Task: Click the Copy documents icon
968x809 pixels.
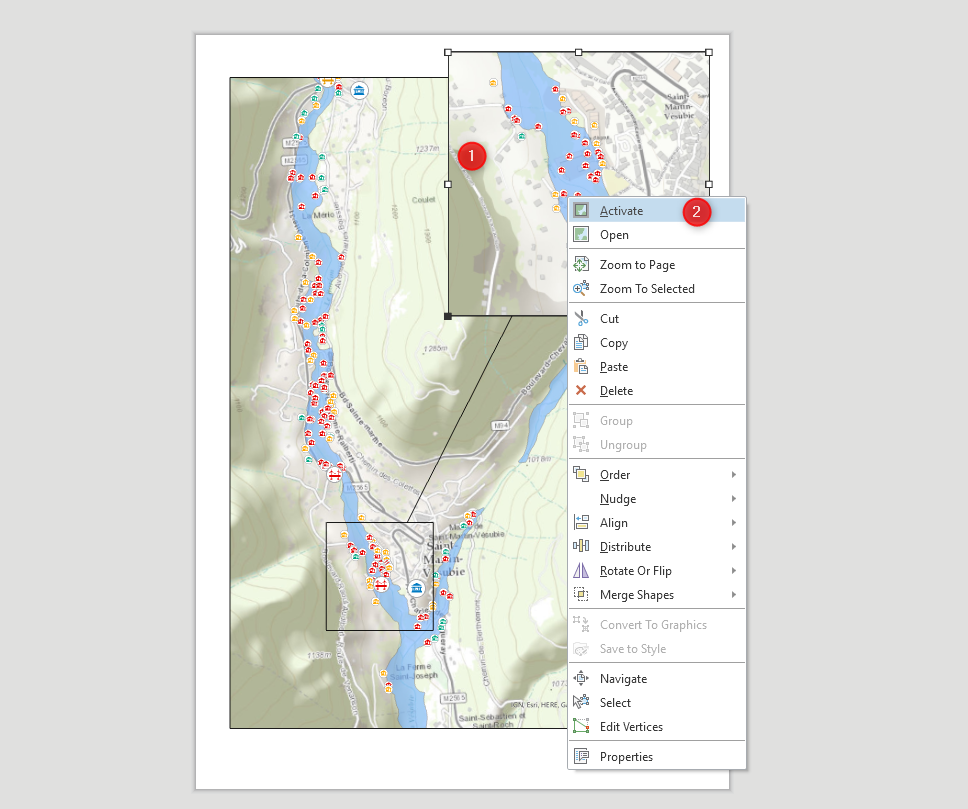Action: [x=581, y=342]
